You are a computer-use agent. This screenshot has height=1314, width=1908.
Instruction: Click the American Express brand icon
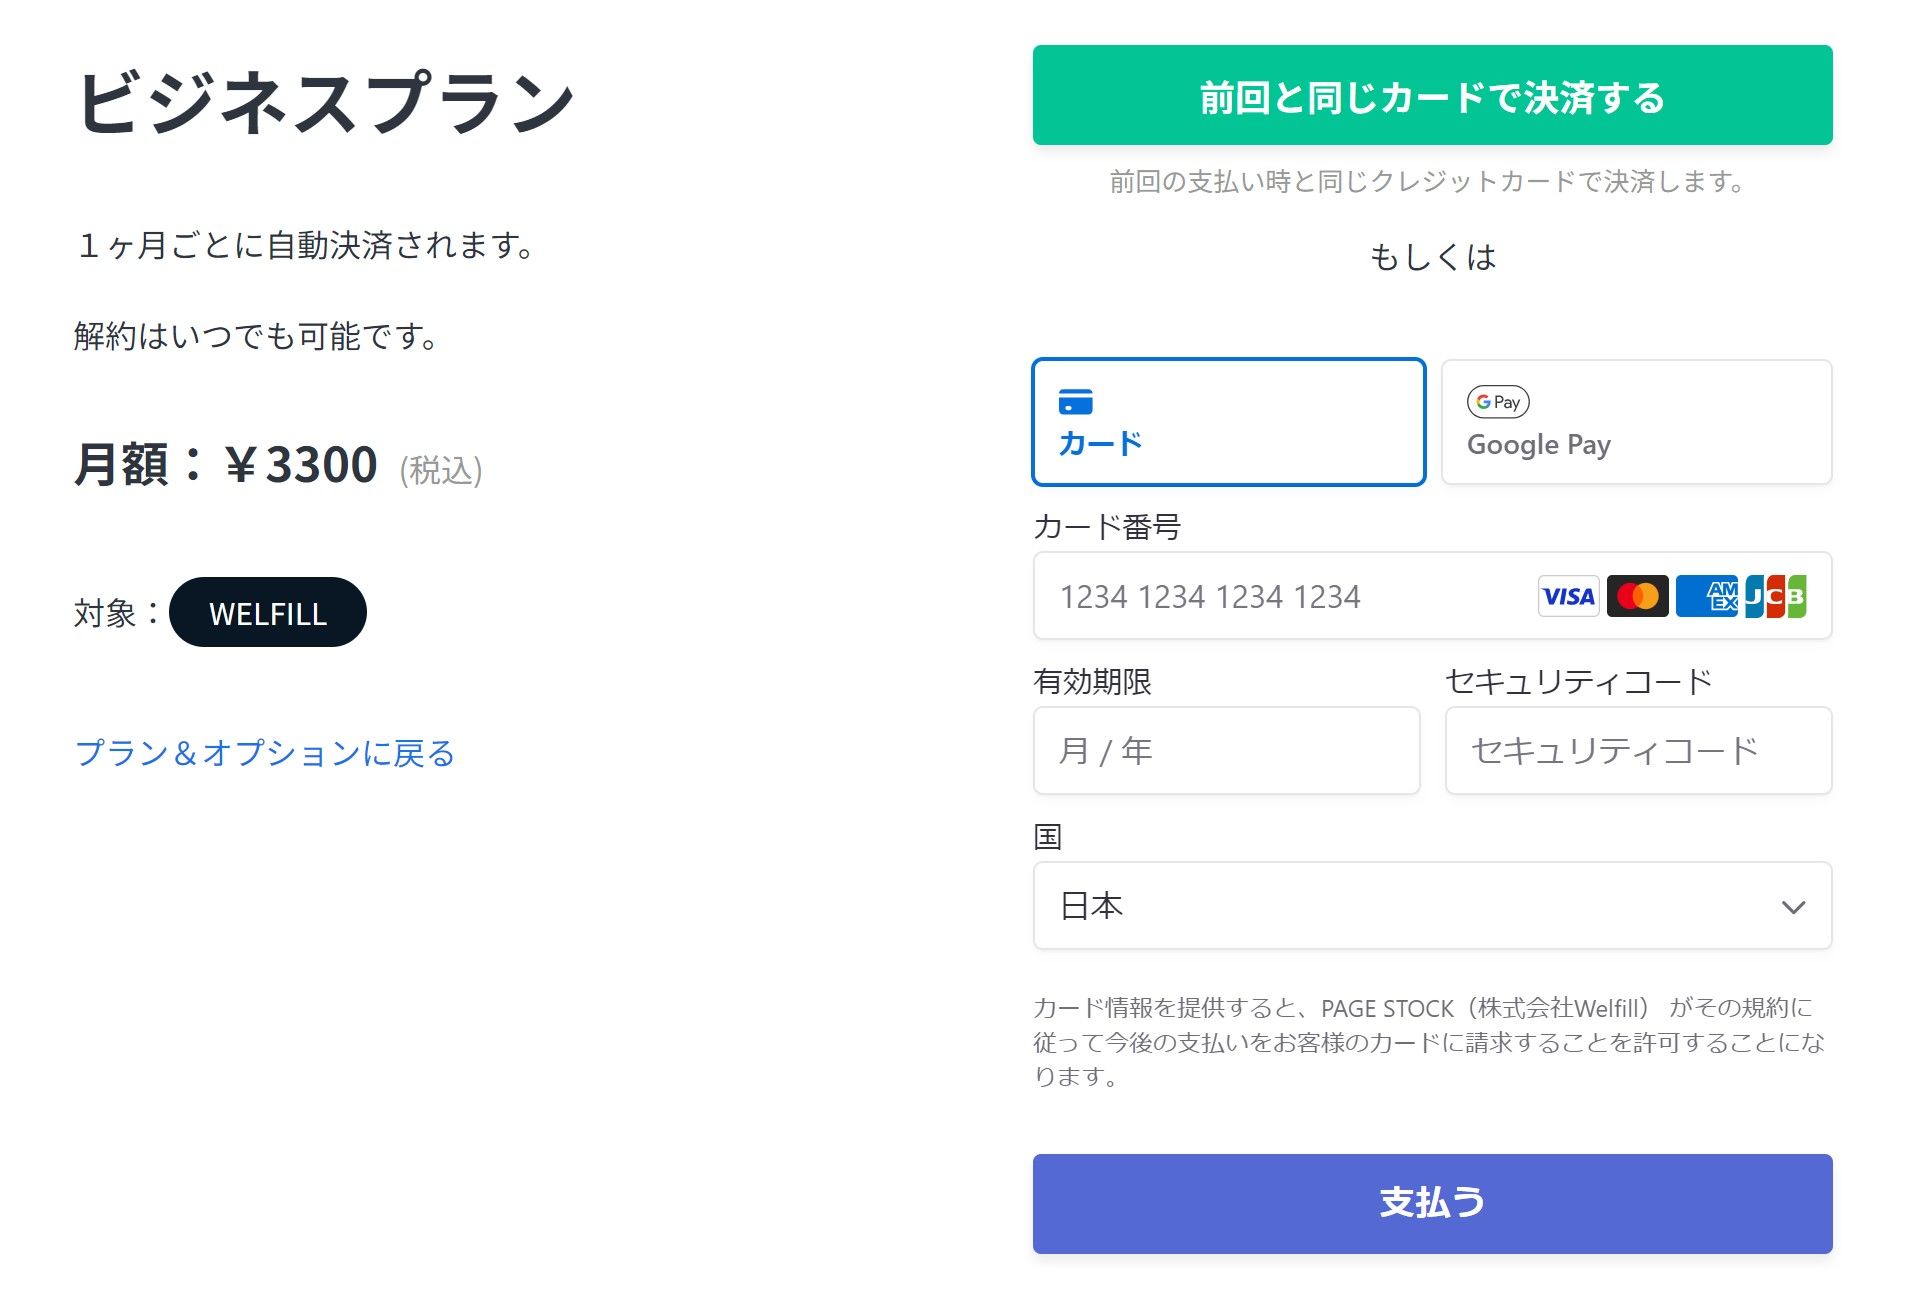tap(1706, 596)
